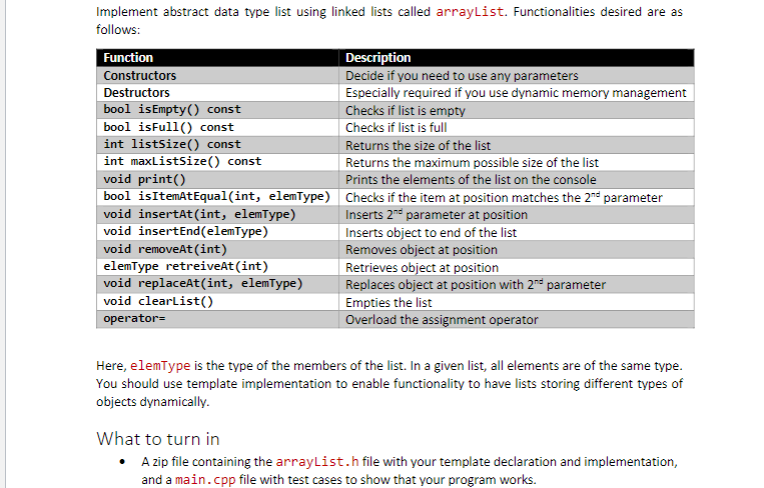Click 'void replaceAt(int, elemType)' cell
Image resolution: width=764 pixels, height=488 pixels.
pos(217,284)
